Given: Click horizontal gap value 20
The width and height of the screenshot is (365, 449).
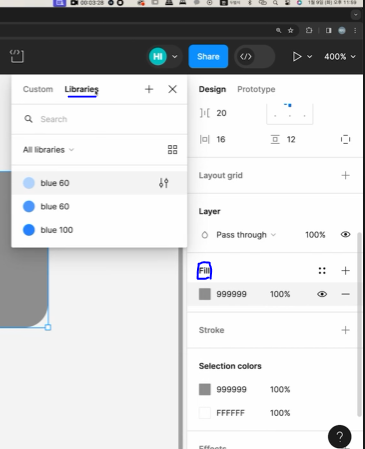Looking at the screenshot, I should tap(221, 113).
